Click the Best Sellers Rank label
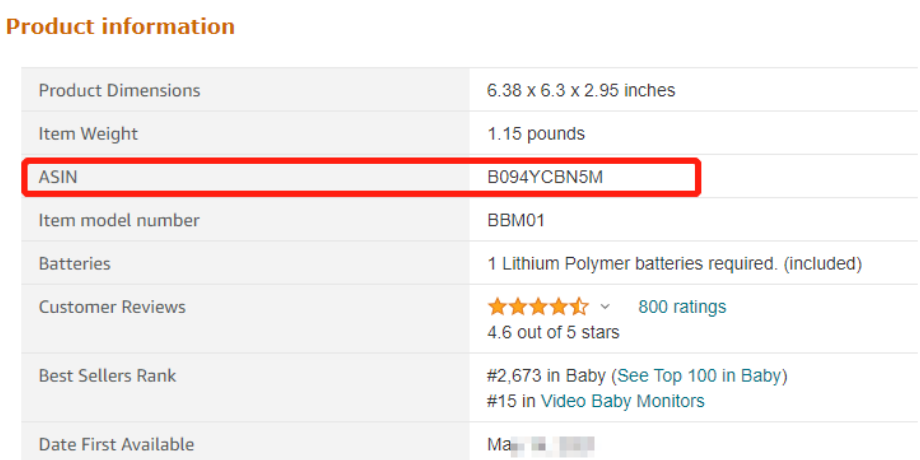The height and width of the screenshot is (460, 920). coord(107,376)
